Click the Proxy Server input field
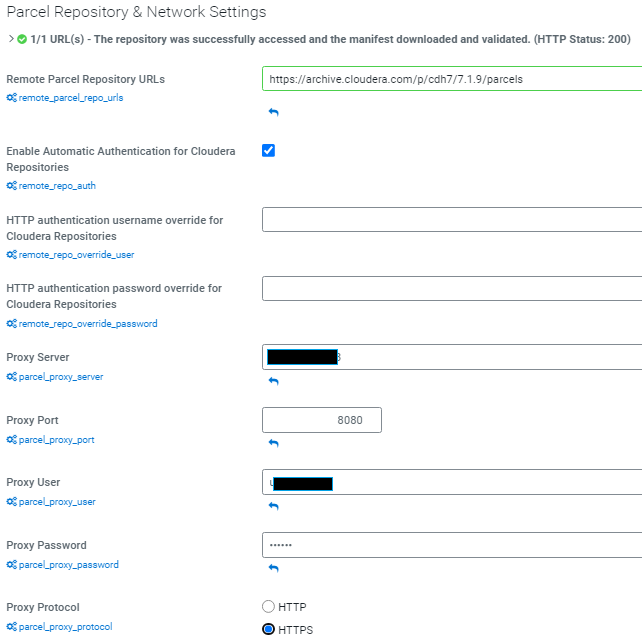Viewport: 642px width, 641px height. pos(452,357)
